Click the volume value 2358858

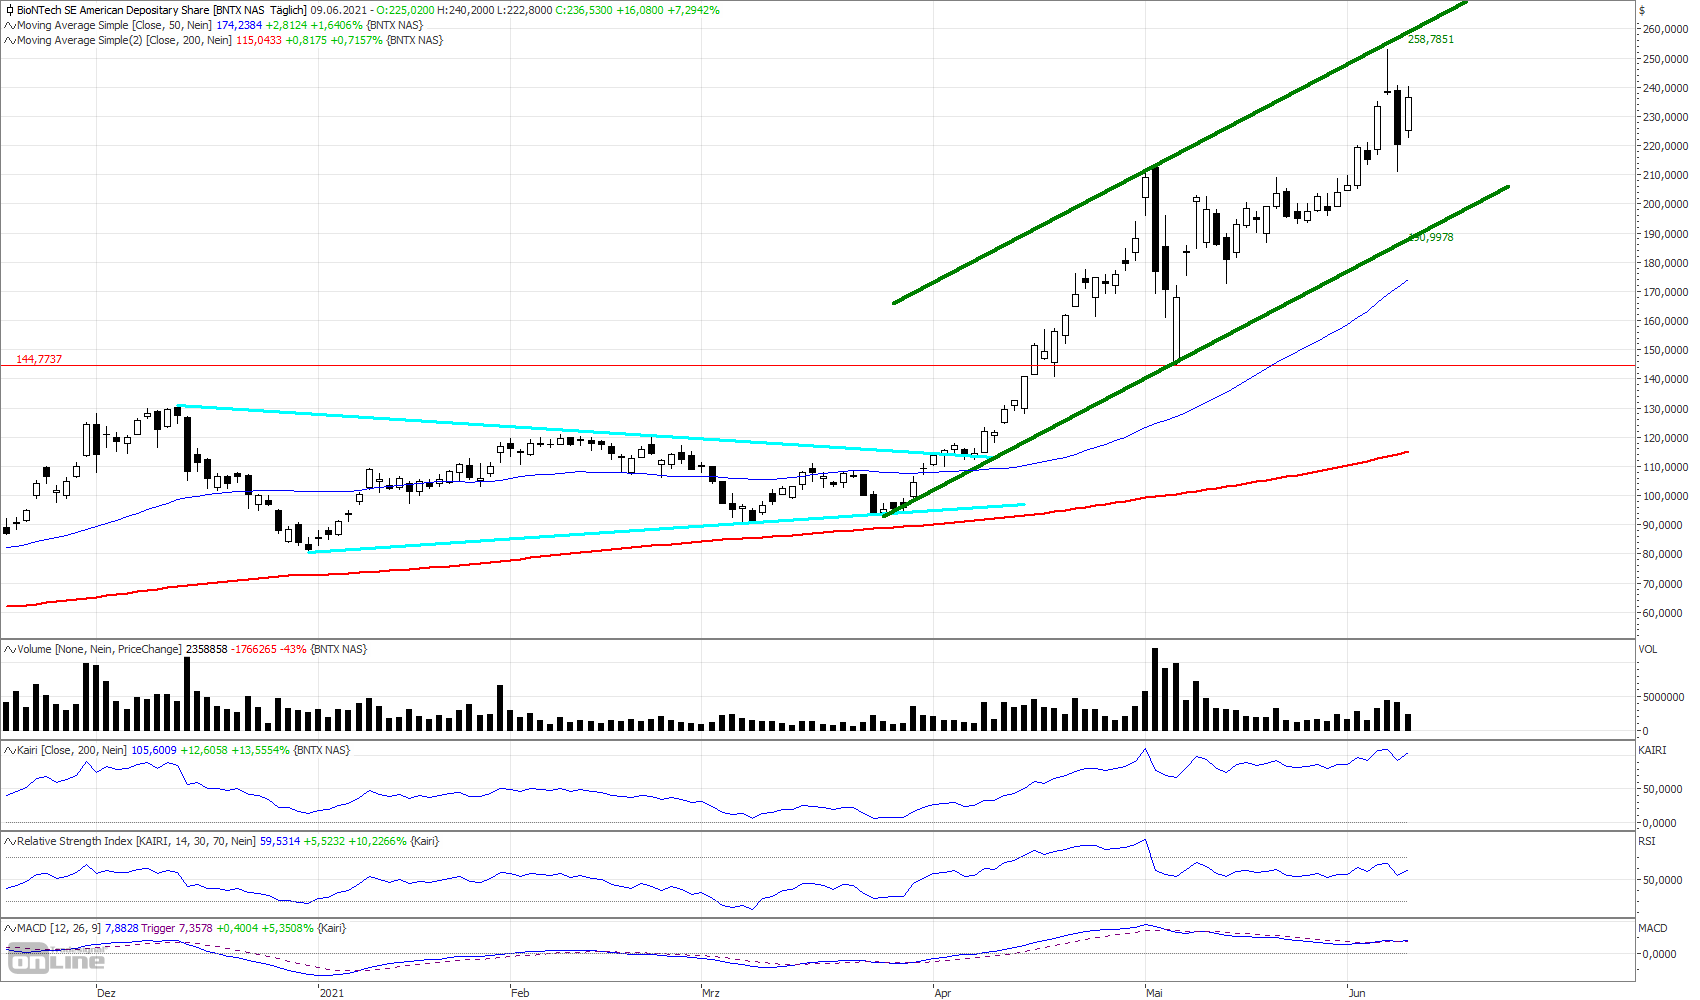pyautogui.click(x=207, y=649)
